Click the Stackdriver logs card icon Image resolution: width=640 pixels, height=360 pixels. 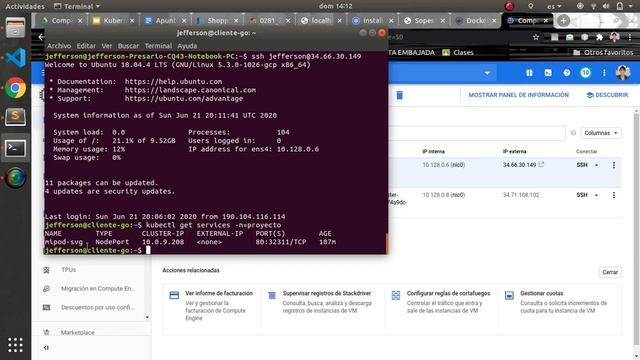click(x=271, y=295)
